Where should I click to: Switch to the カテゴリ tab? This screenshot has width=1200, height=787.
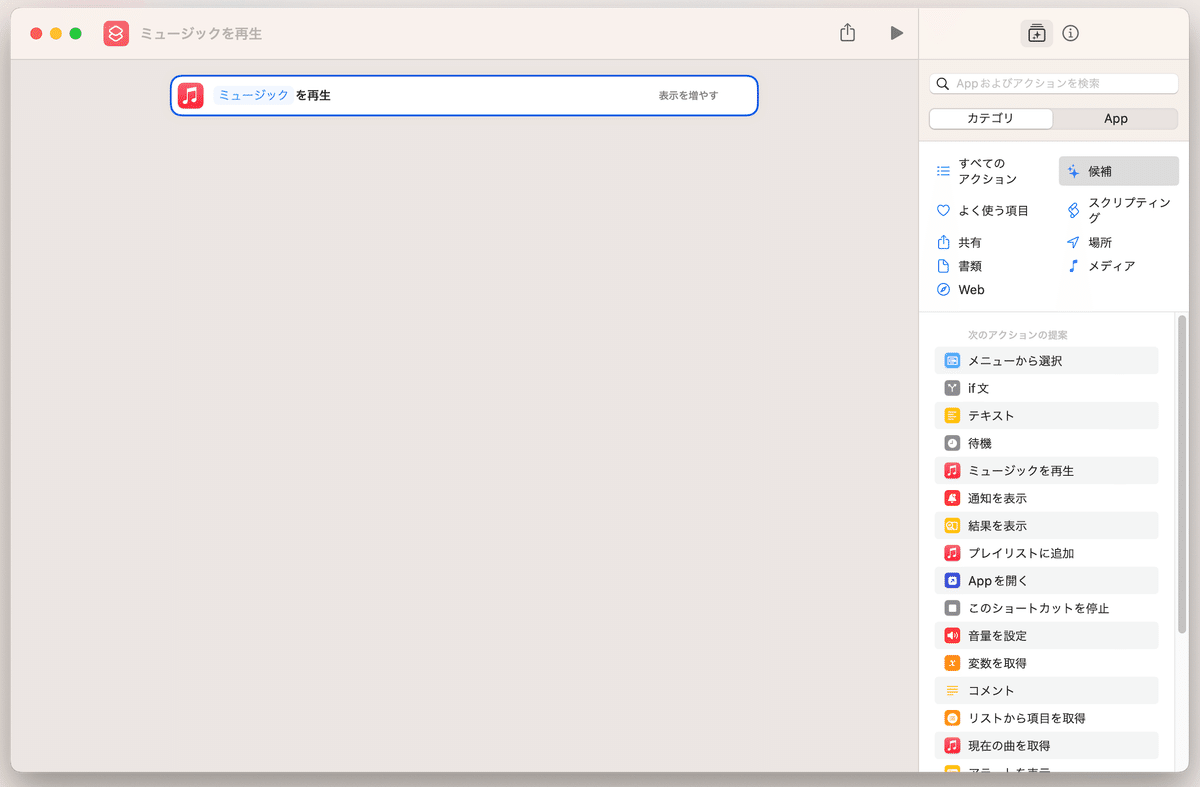[991, 118]
